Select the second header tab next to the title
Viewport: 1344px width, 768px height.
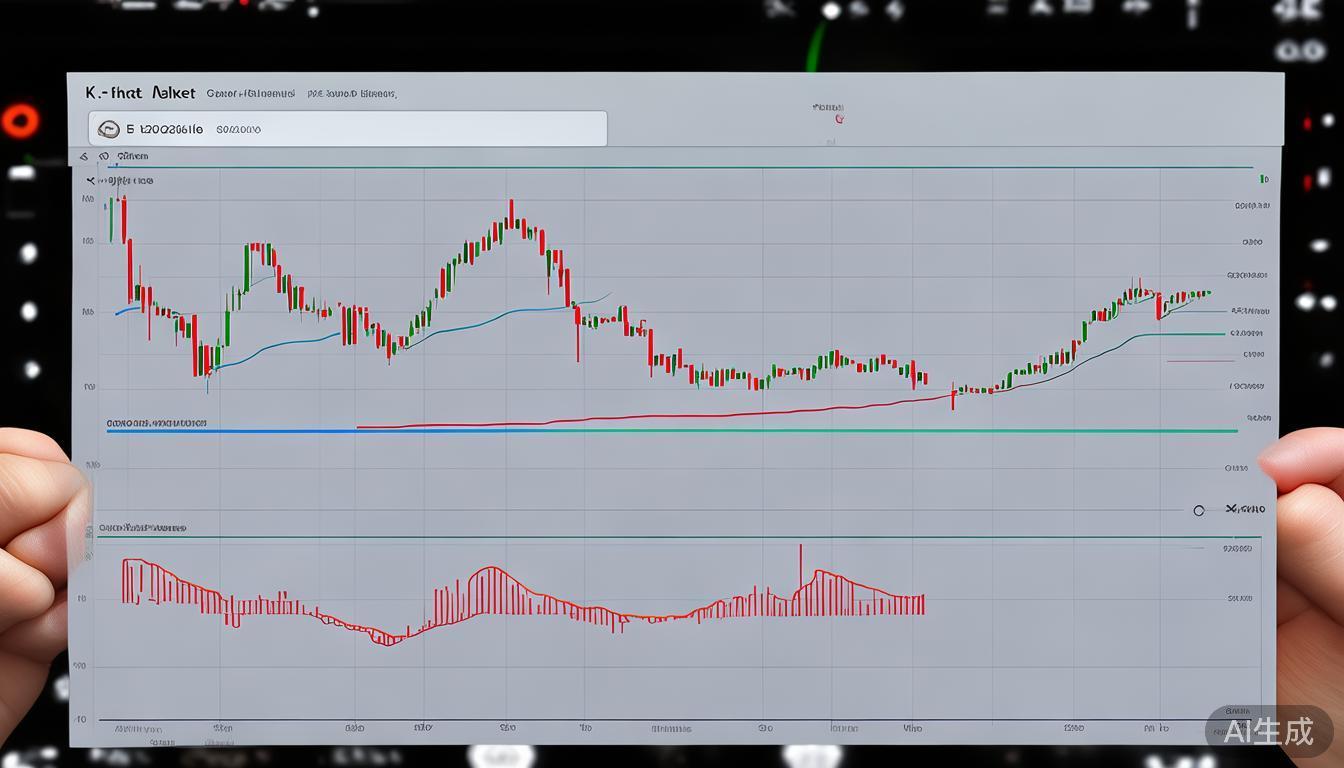[x=250, y=94]
